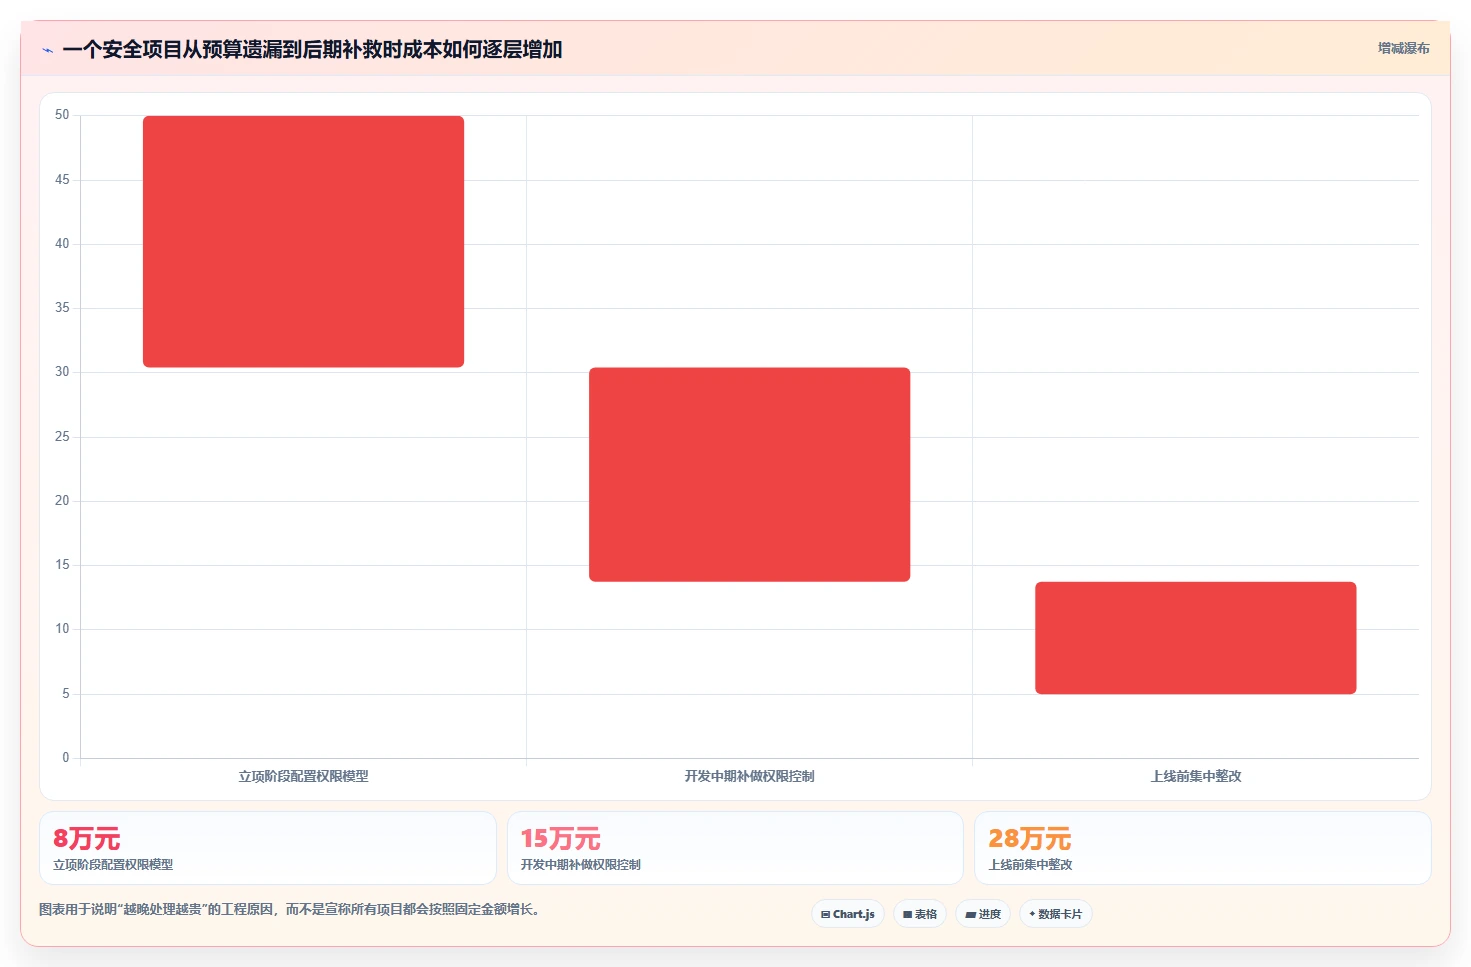The width and height of the screenshot is (1471, 967).
Task: Click the y-axis value 45
Action: pyautogui.click(x=62, y=180)
